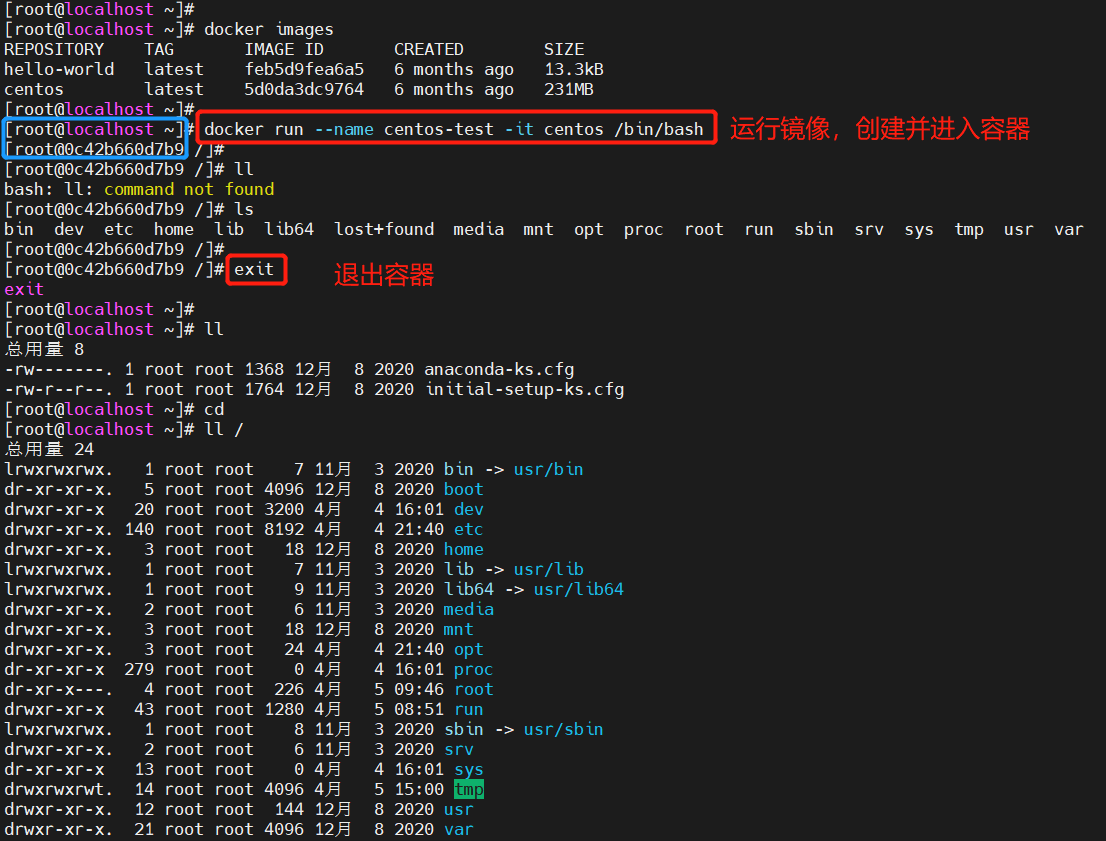Click the var directory in ll listing
Viewport: 1106px width, 841px height.
[x=458, y=829]
